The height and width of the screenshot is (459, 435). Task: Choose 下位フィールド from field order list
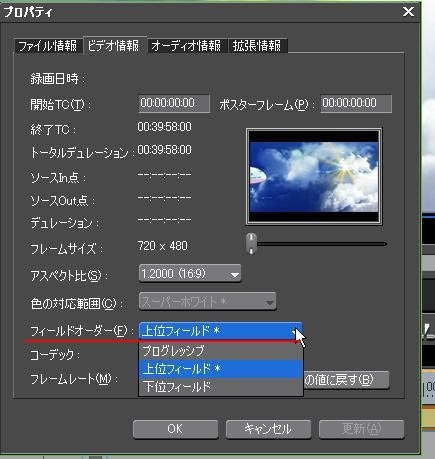click(221, 387)
